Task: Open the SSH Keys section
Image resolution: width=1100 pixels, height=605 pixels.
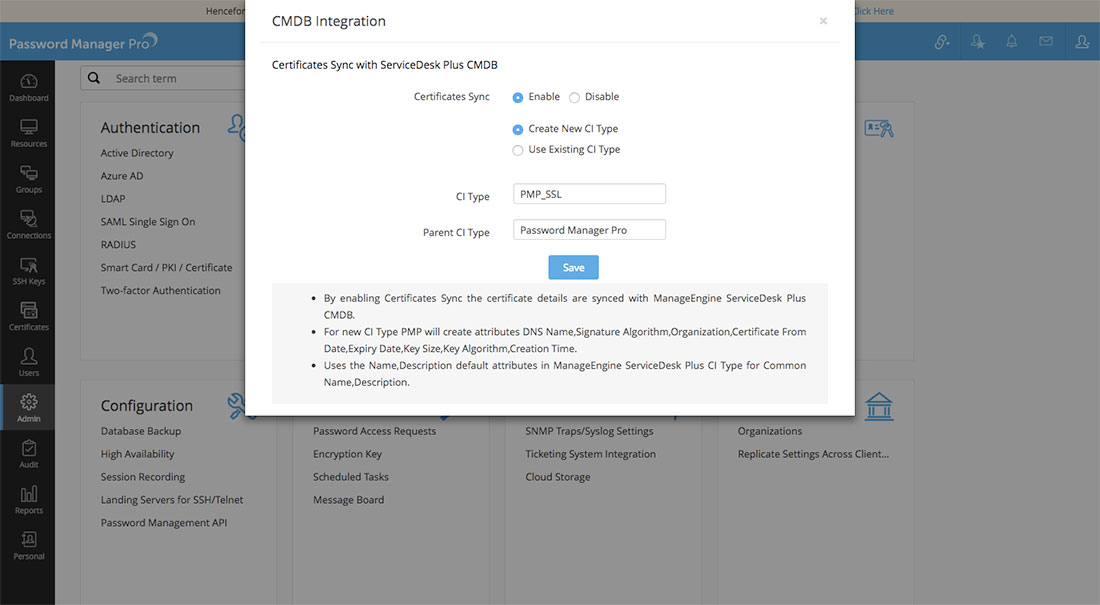Action: (28, 270)
